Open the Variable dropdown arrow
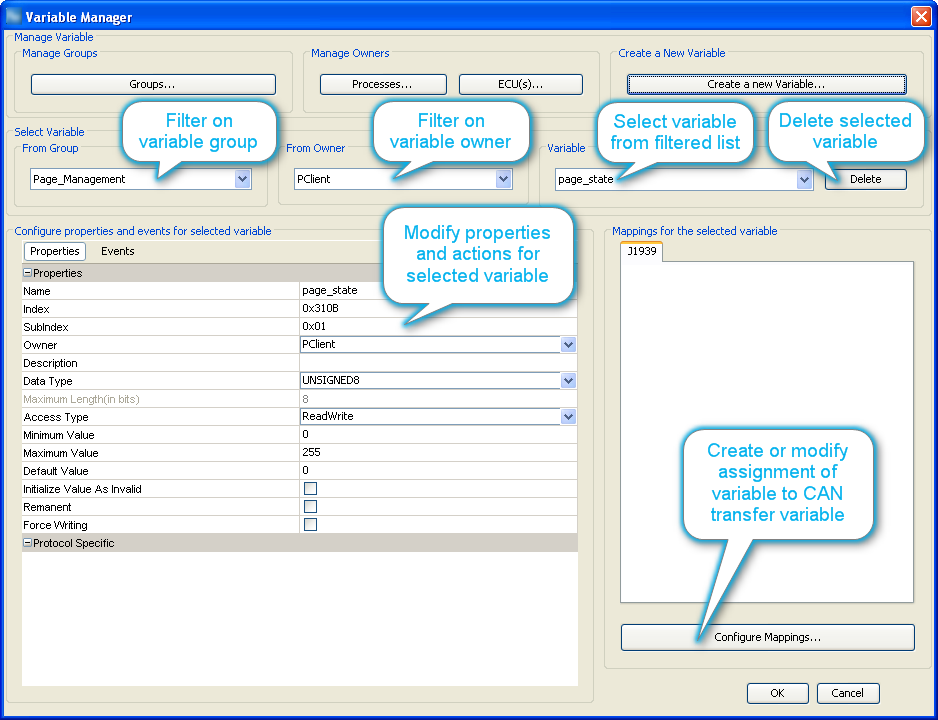 click(x=805, y=179)
